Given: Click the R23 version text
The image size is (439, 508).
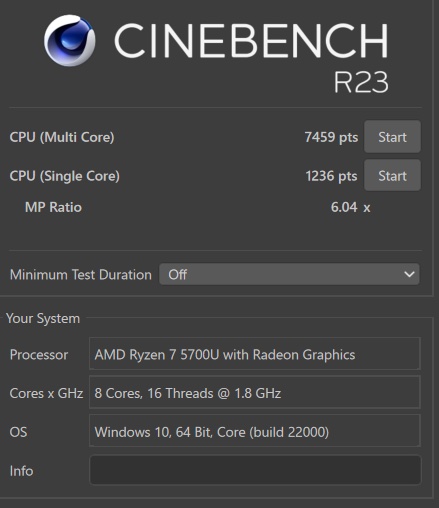Looking at the screenshot, I should point(361,82).
